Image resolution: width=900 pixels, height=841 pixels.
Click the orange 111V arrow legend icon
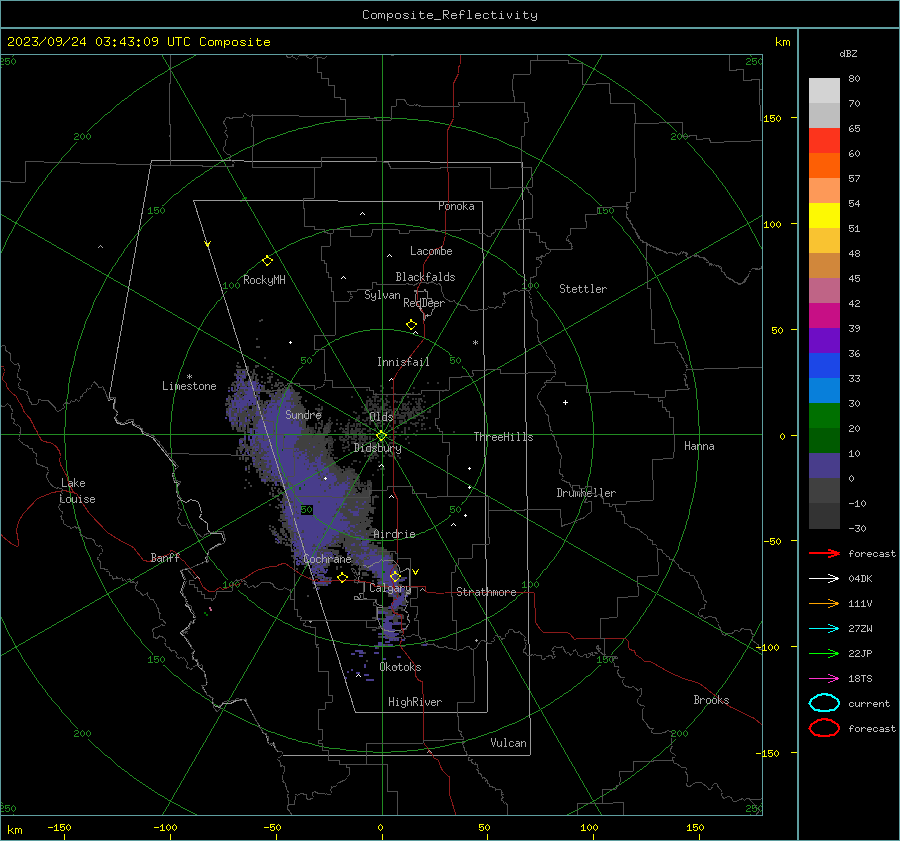pyautogui.click(x=824, y=603)
